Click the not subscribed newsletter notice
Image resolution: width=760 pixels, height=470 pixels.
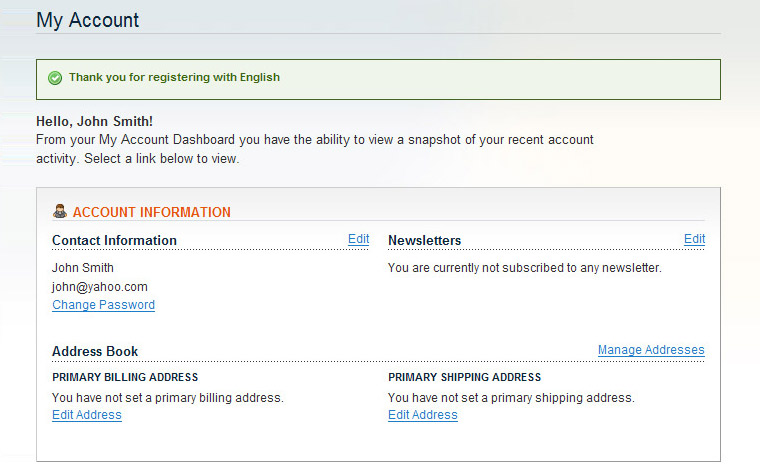(525, 268)
